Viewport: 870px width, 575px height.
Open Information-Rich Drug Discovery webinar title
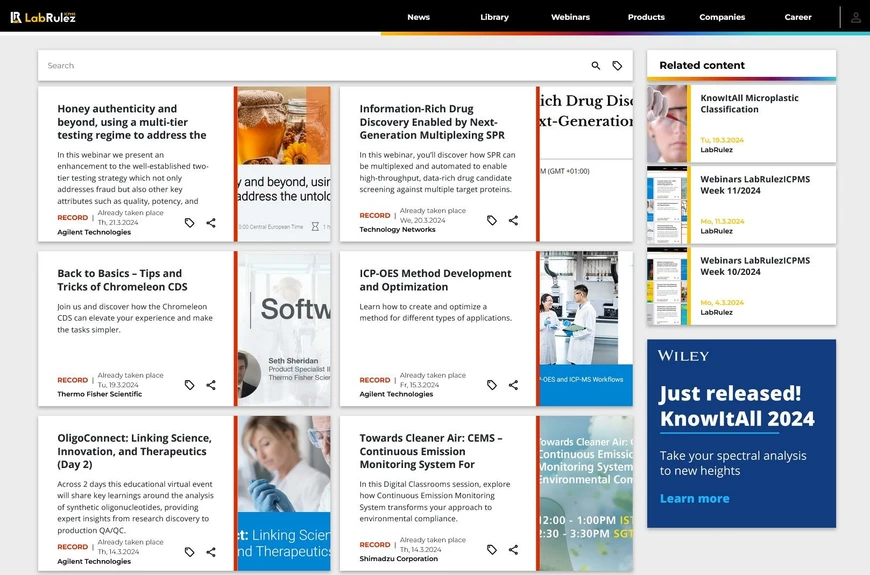click(x=432, y=122)
